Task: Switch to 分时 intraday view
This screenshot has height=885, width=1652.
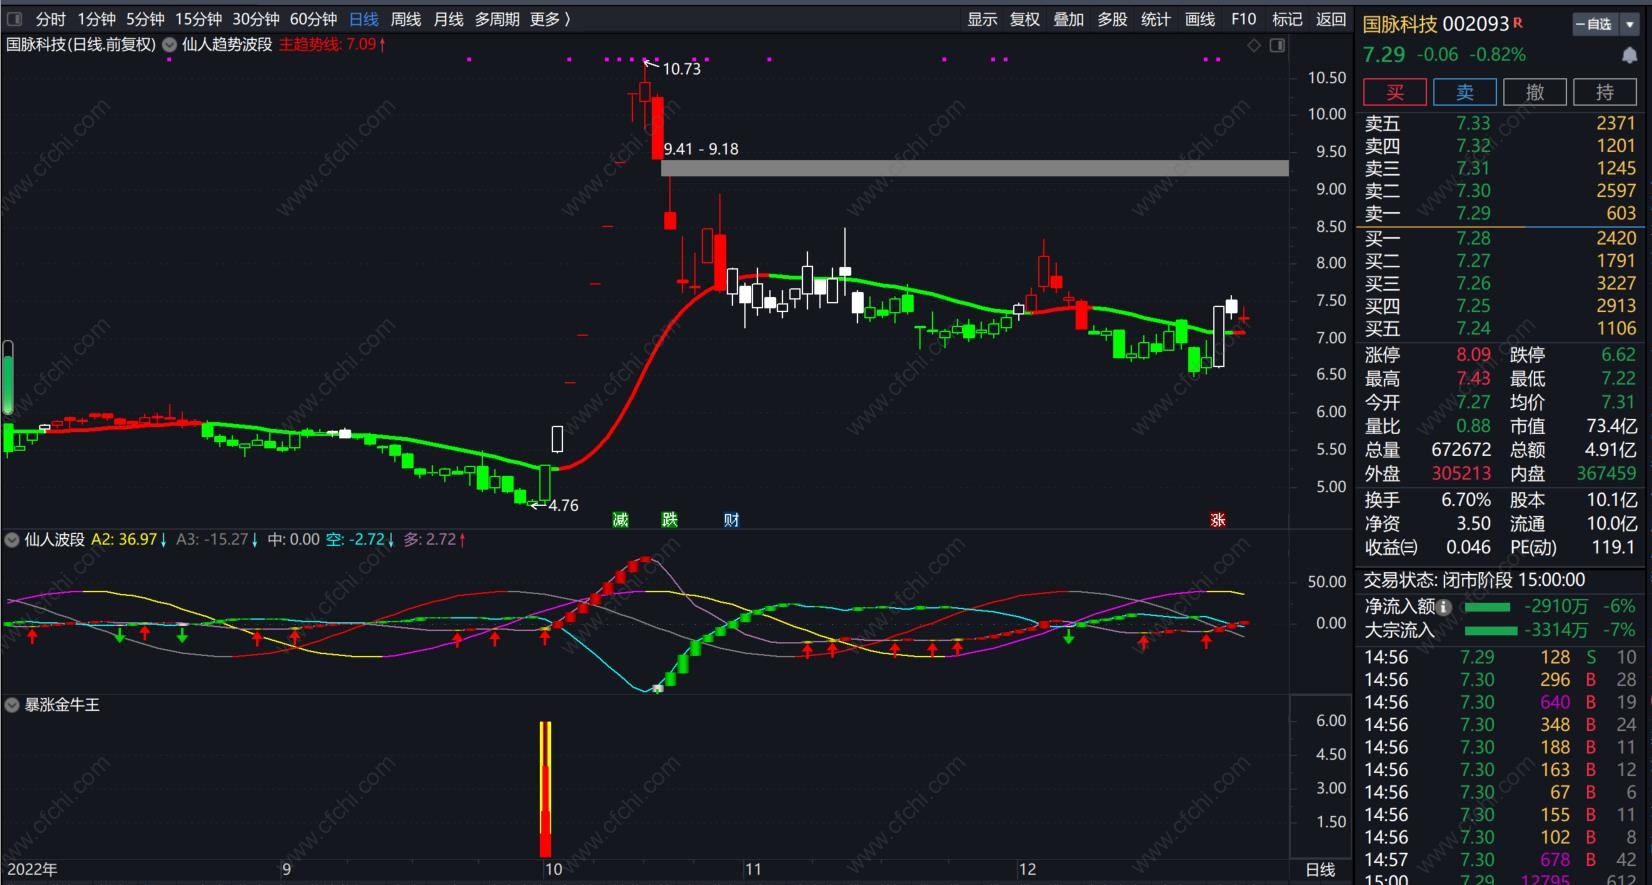Action: click(50, 19)
